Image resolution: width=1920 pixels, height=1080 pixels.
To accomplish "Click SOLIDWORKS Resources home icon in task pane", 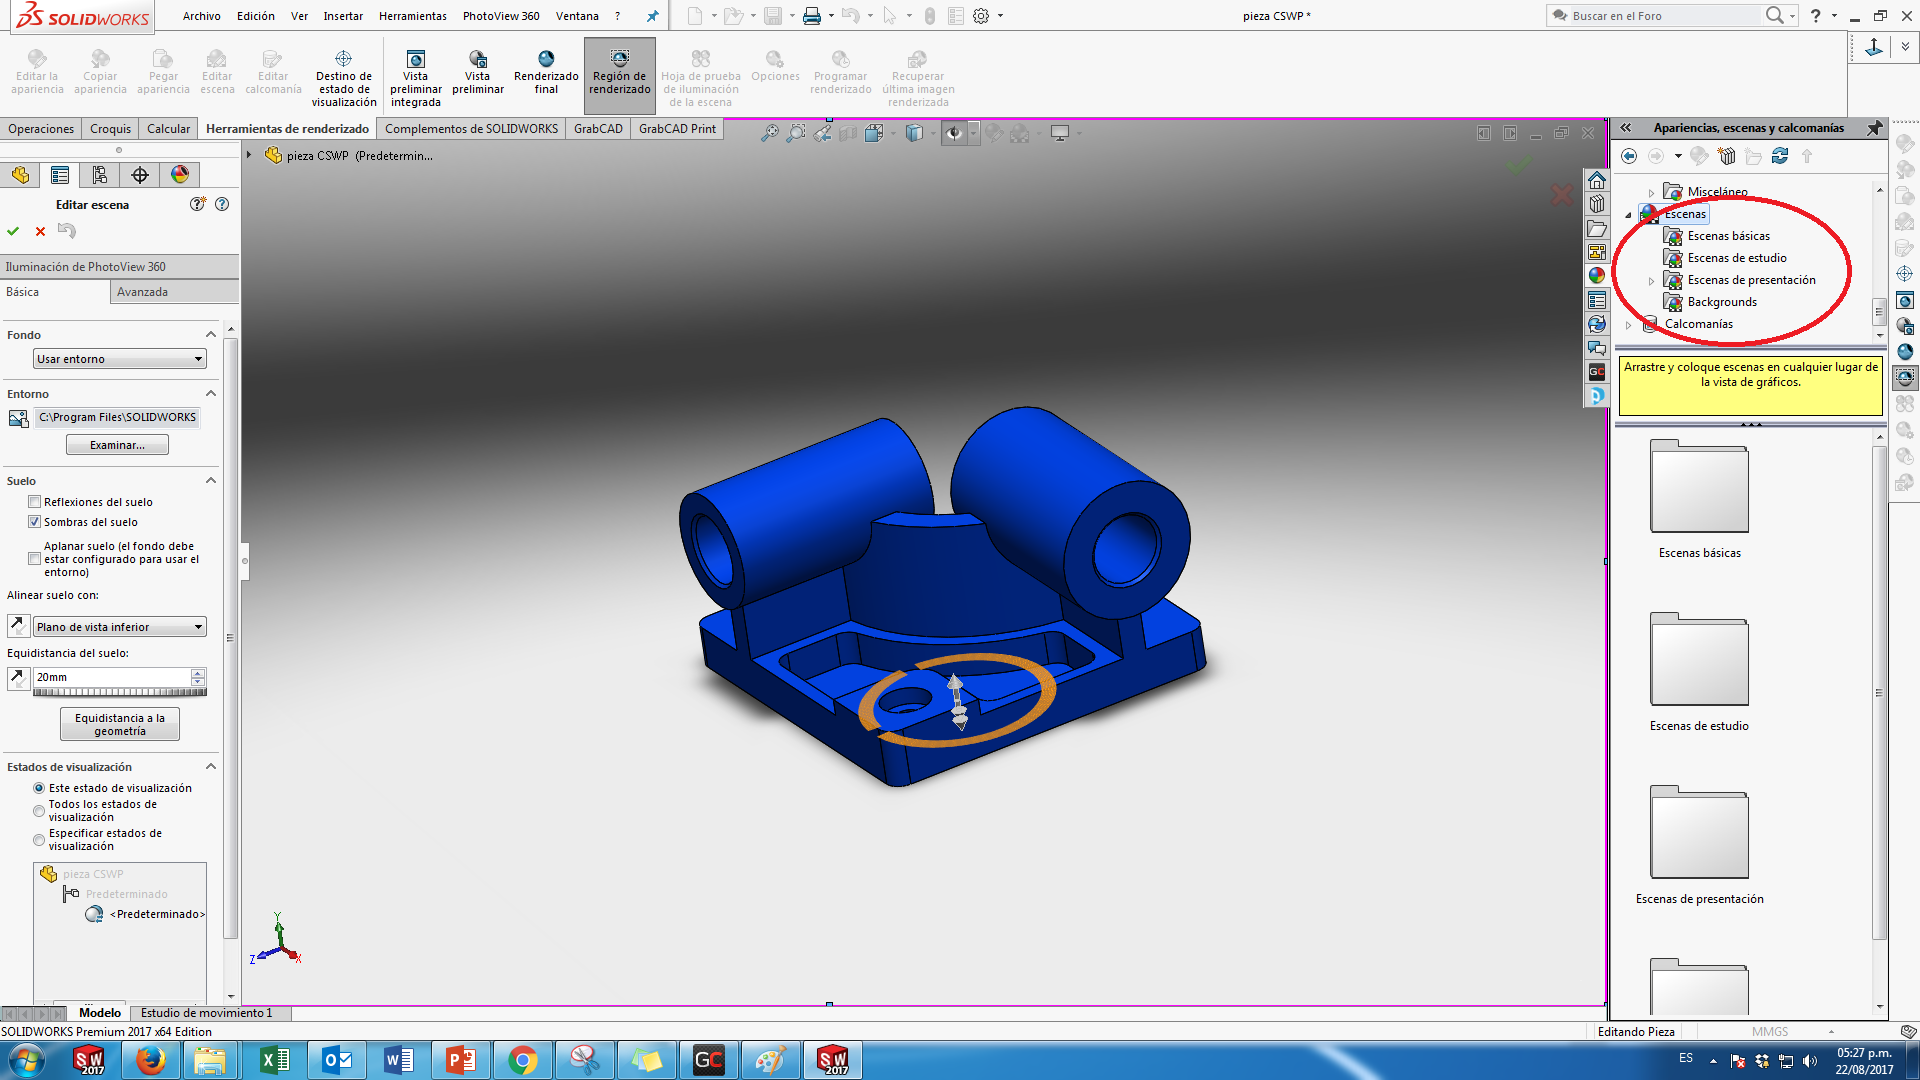I will 1597,180.
